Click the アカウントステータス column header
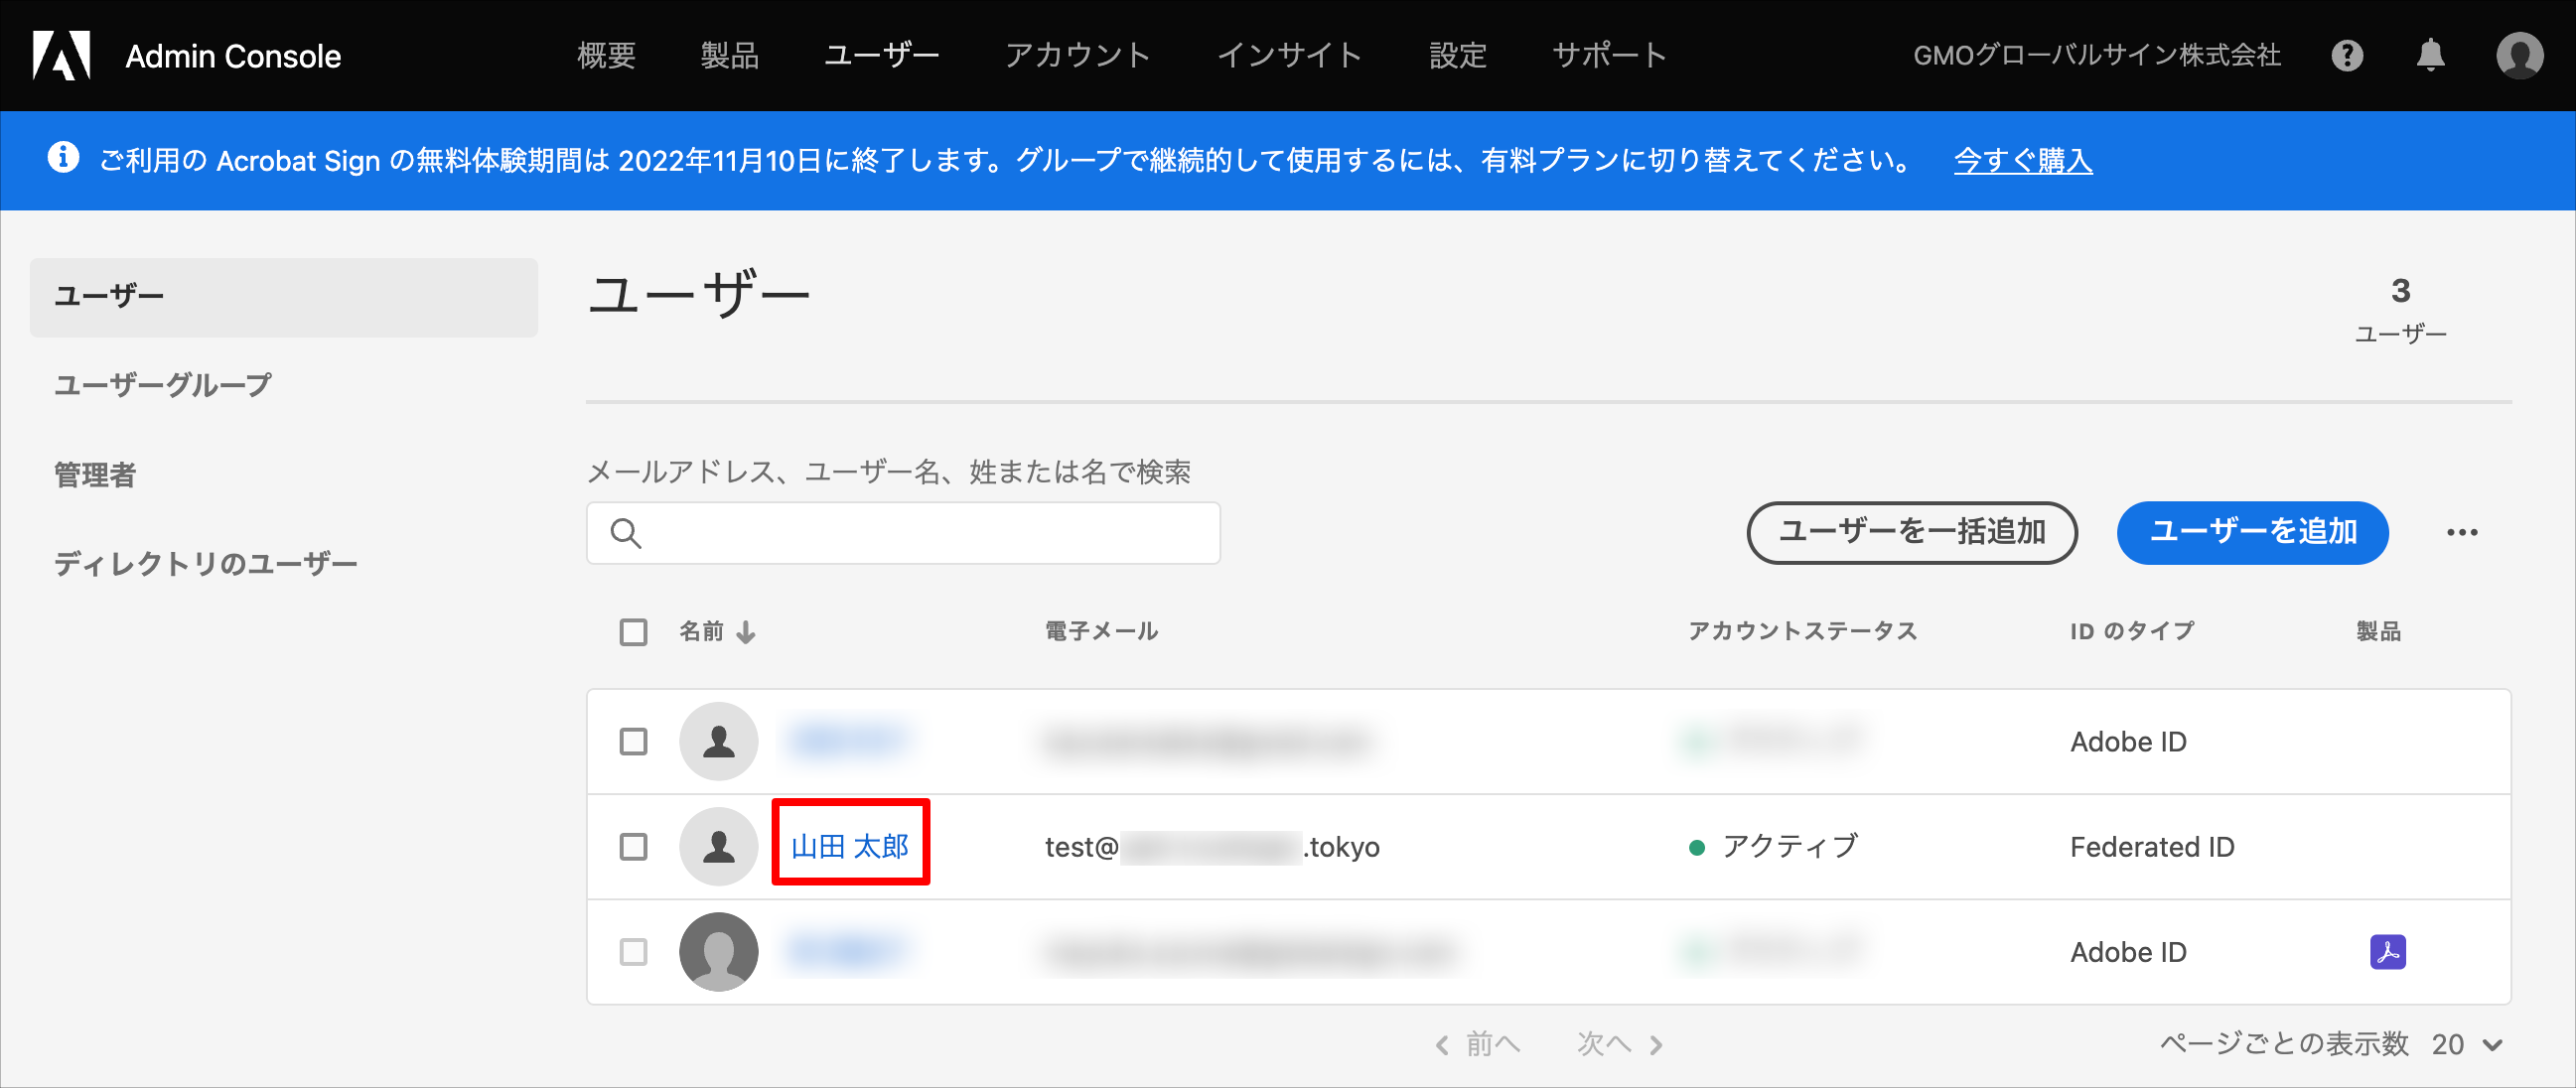 coord(1802,632)
